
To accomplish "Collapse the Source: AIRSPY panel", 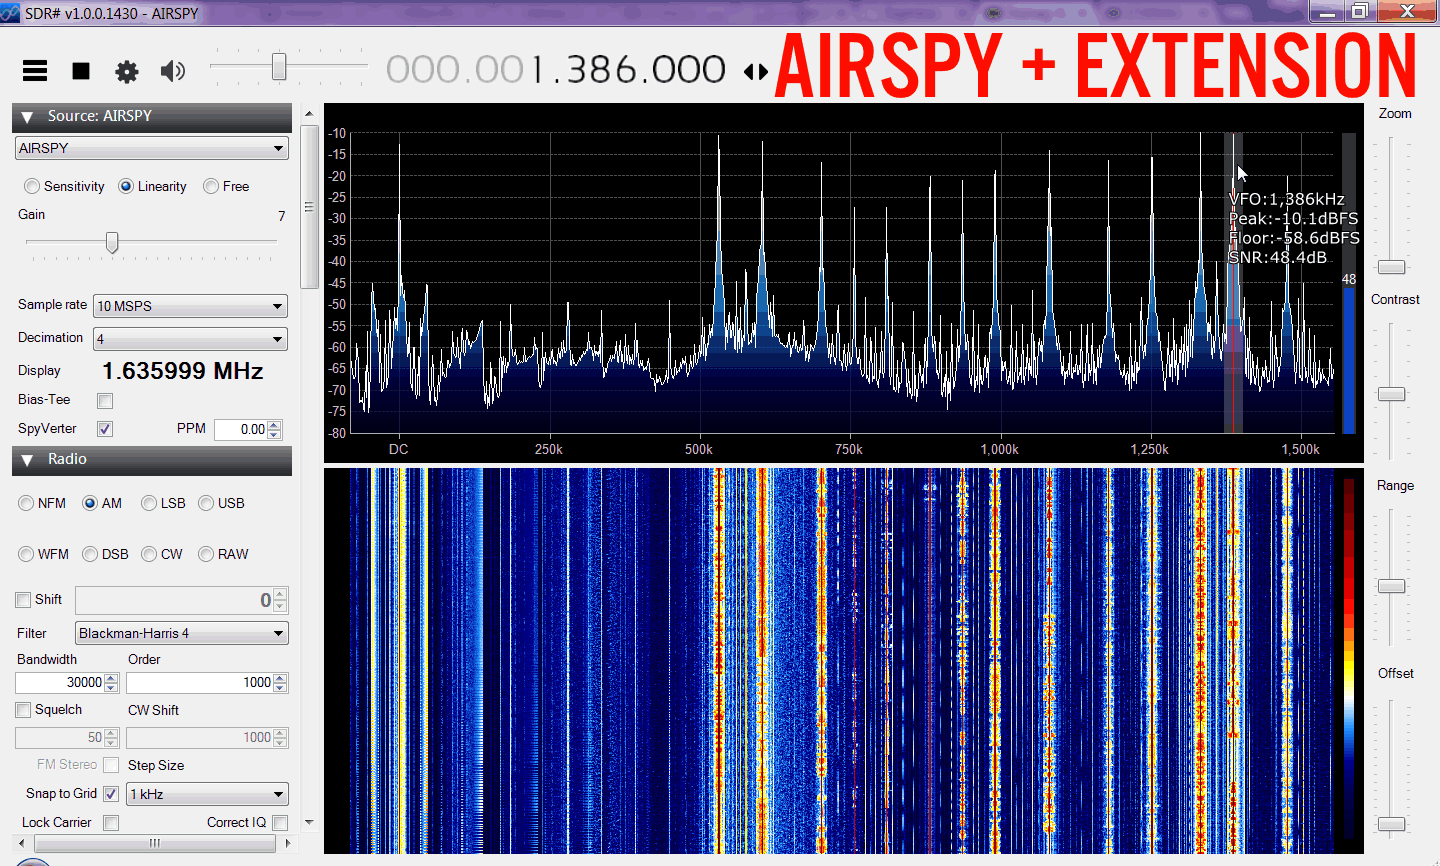I will pyautogui.click(x=28, y=117).
